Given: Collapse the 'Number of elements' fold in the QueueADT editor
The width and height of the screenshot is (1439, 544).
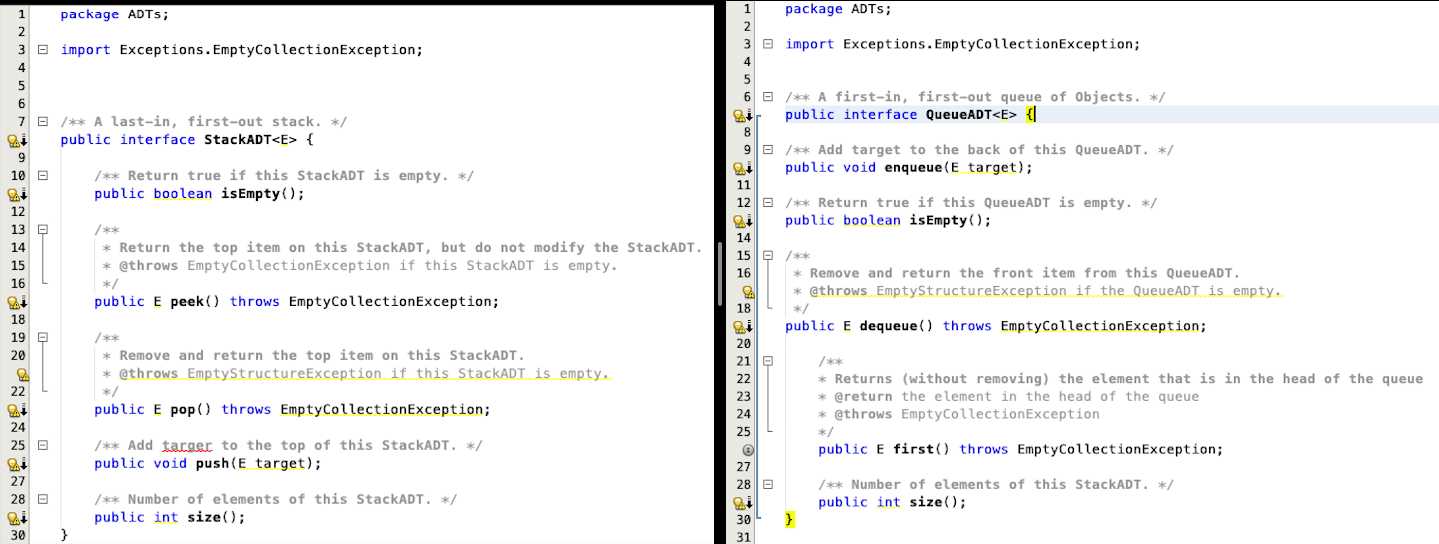Looking at the screenshot, I should click(768, 485).
